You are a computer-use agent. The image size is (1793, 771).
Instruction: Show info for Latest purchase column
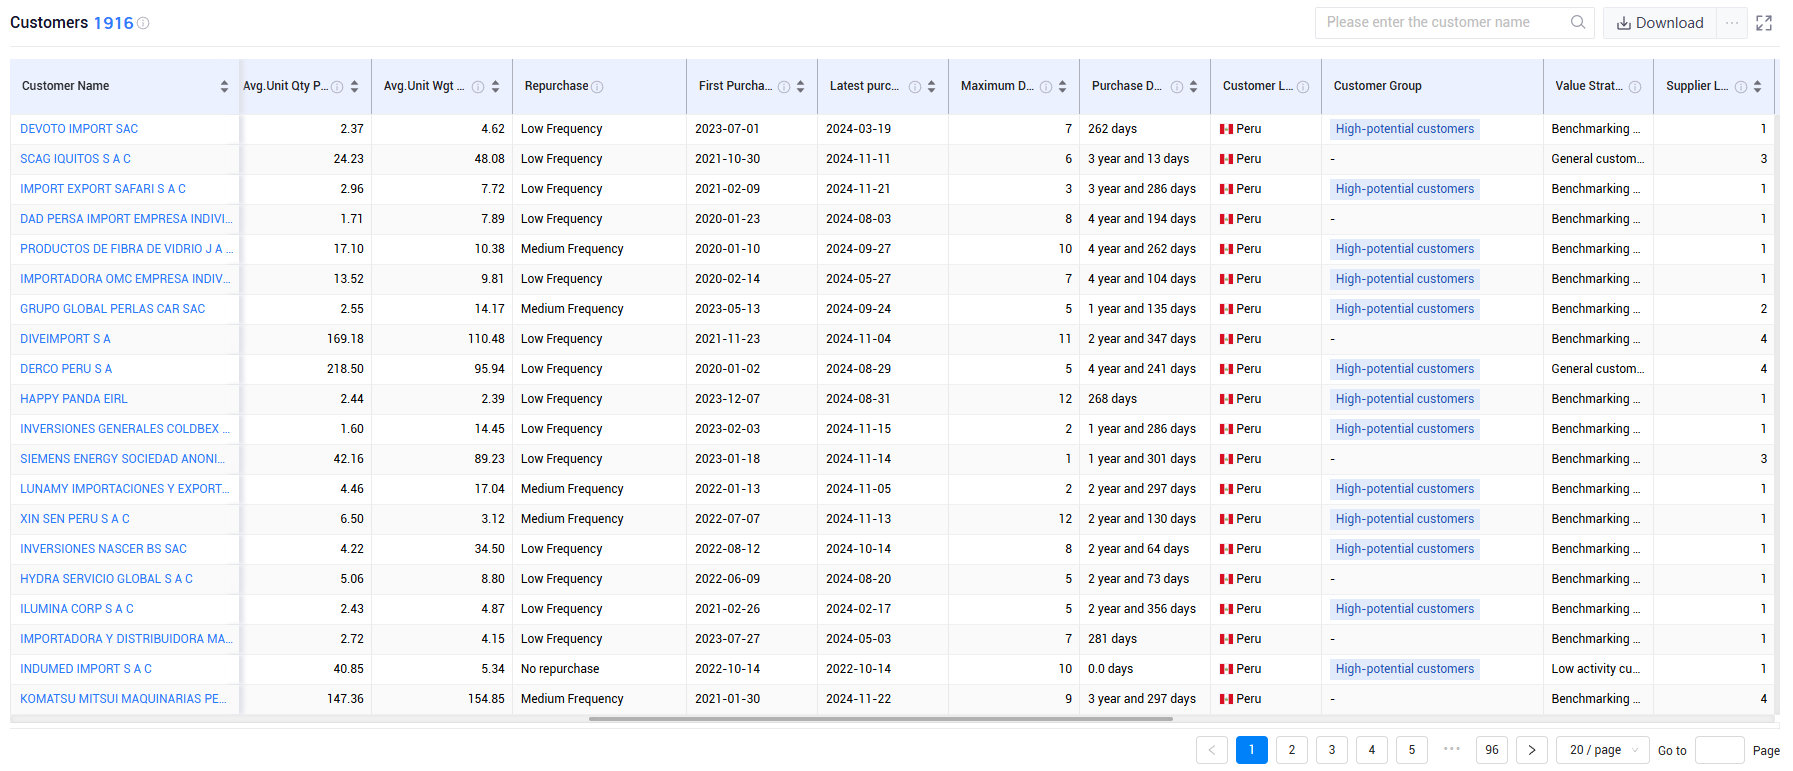click(x=915, y=87)
